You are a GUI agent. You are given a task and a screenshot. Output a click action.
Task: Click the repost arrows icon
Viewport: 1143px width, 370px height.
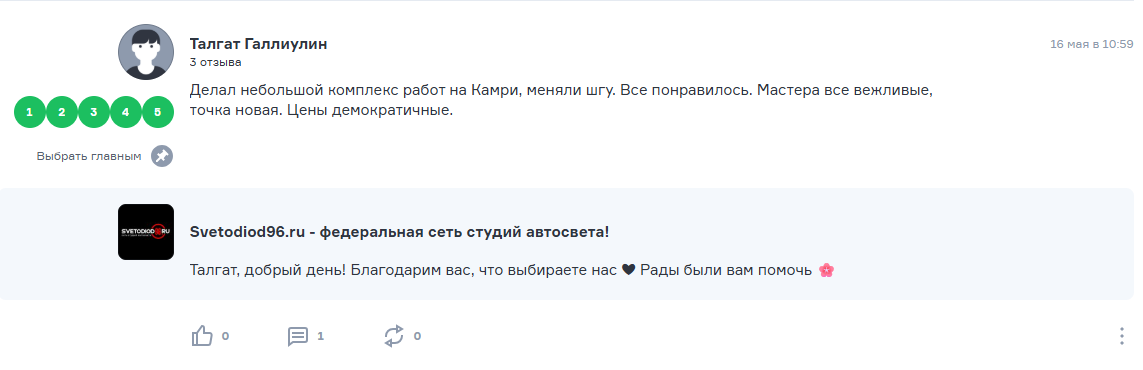click(394, 336)
